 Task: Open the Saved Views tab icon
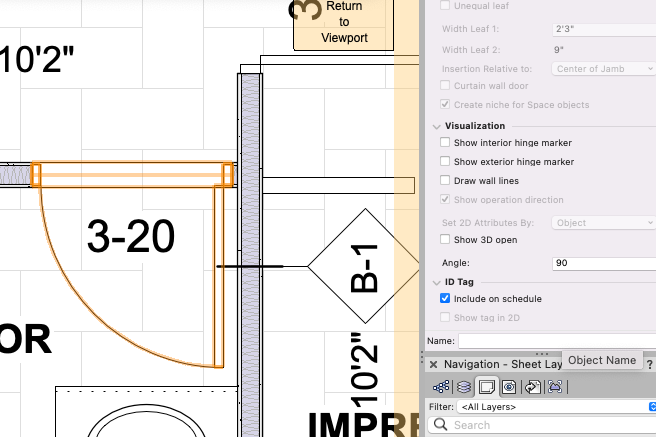[x=532, y=386]
